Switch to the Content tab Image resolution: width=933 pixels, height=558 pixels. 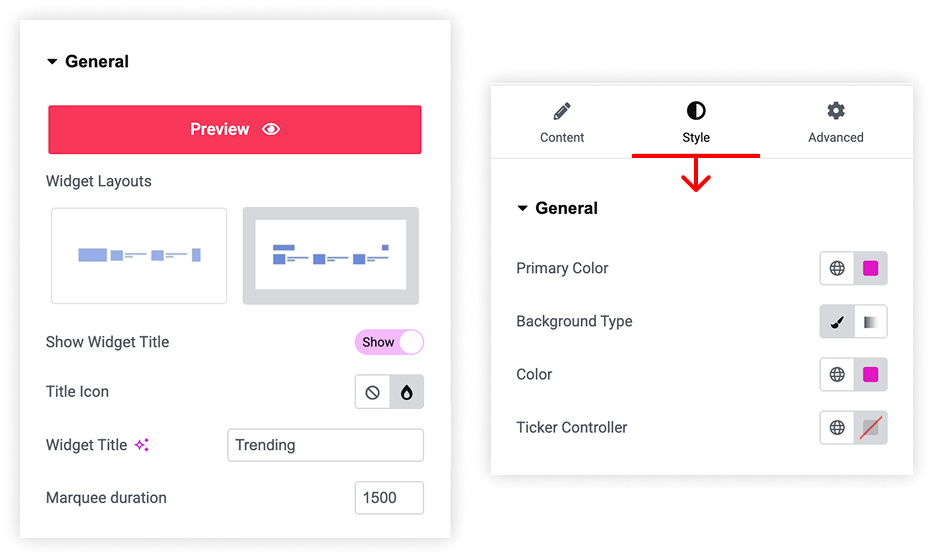point(562,123)
